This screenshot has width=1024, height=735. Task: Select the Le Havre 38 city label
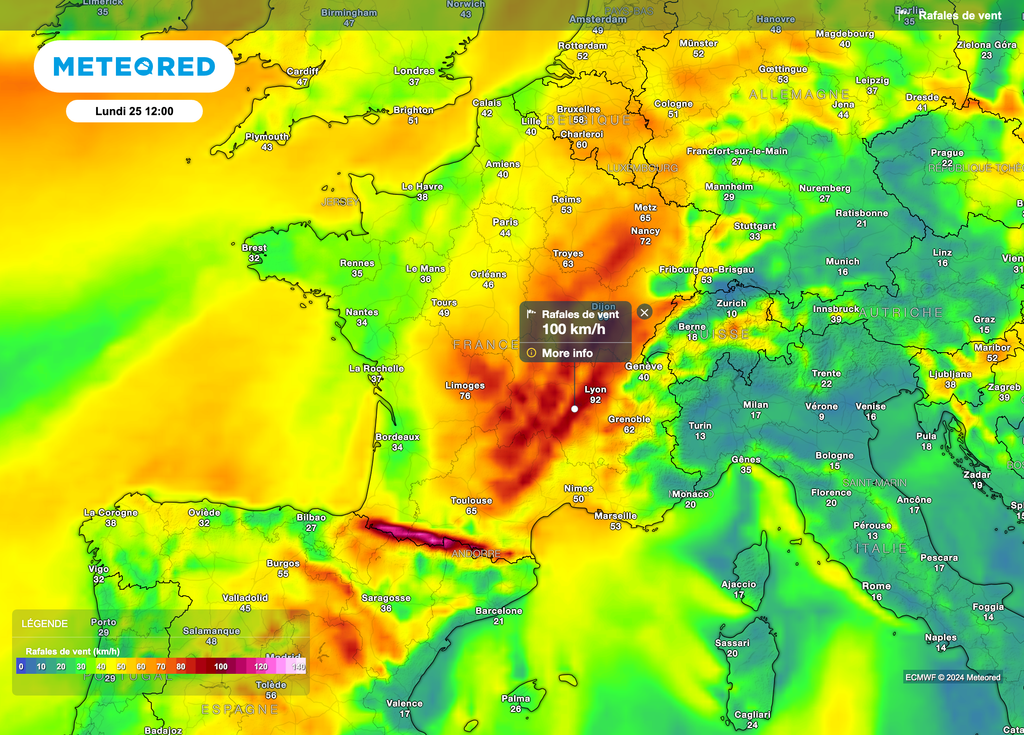click(x=422, y=191)
